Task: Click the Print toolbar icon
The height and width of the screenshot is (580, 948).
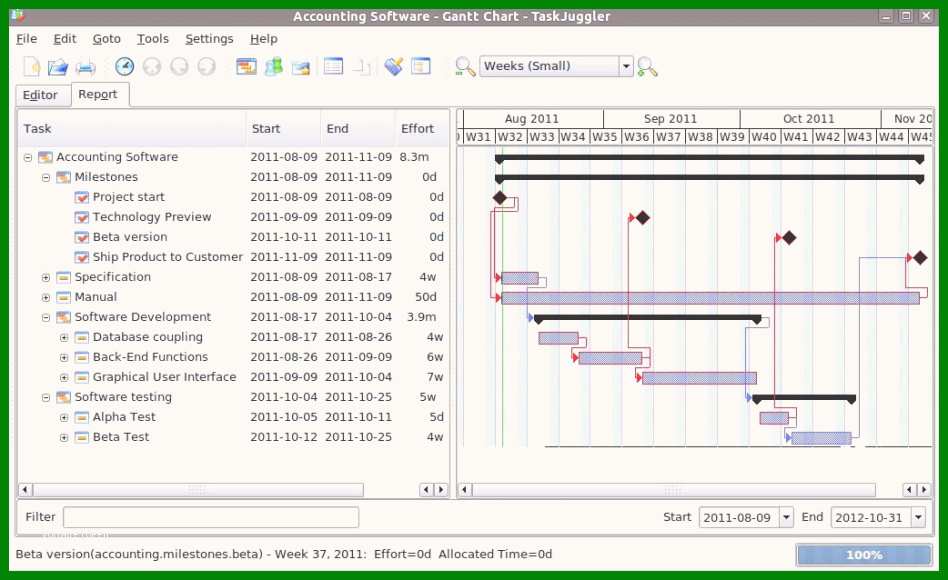Action: tap(85, 67)
